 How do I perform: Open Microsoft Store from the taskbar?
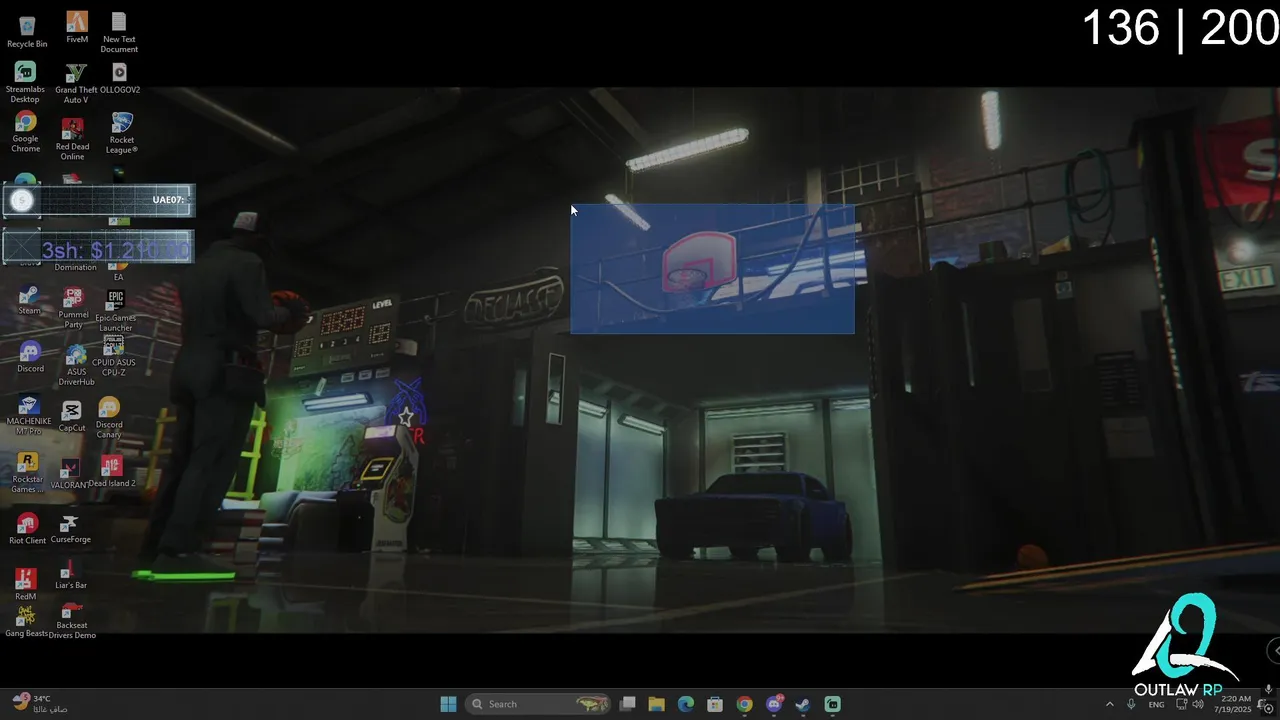coord(715,704)
